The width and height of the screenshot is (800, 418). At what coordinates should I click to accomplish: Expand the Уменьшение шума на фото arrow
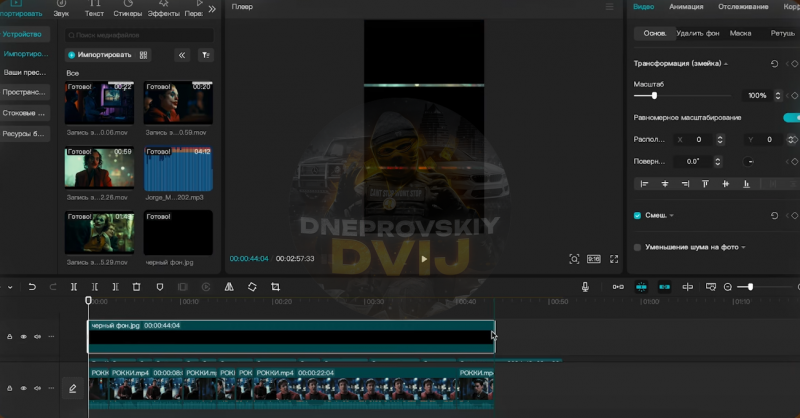pyautogui.click(x=743, y=247)
